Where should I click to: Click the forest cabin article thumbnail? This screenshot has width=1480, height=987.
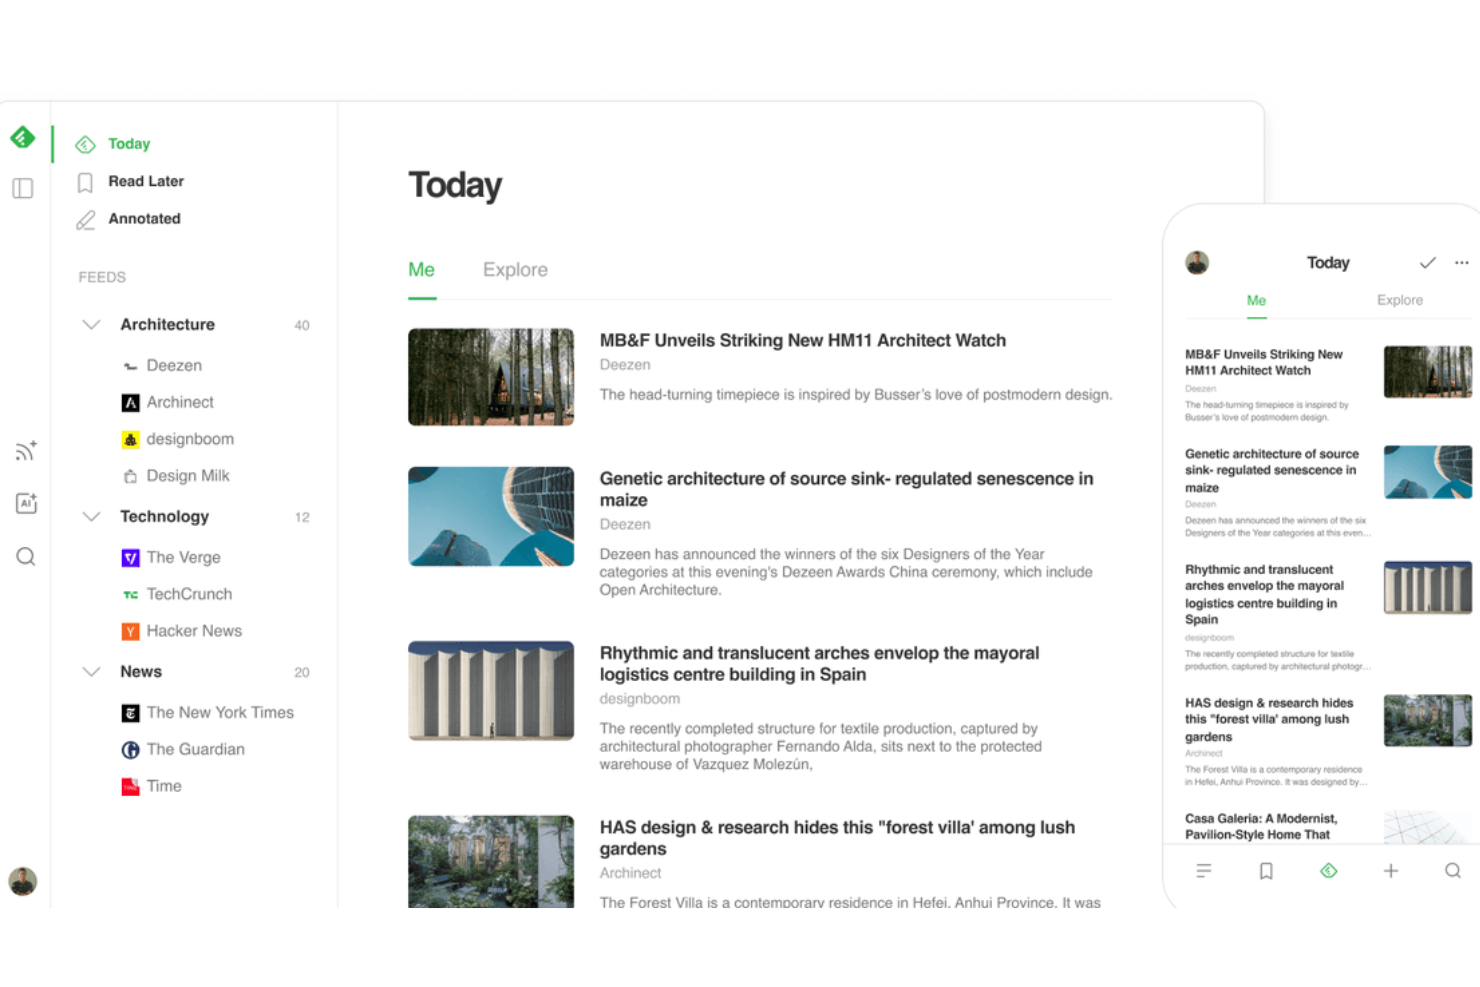point(491,377)
